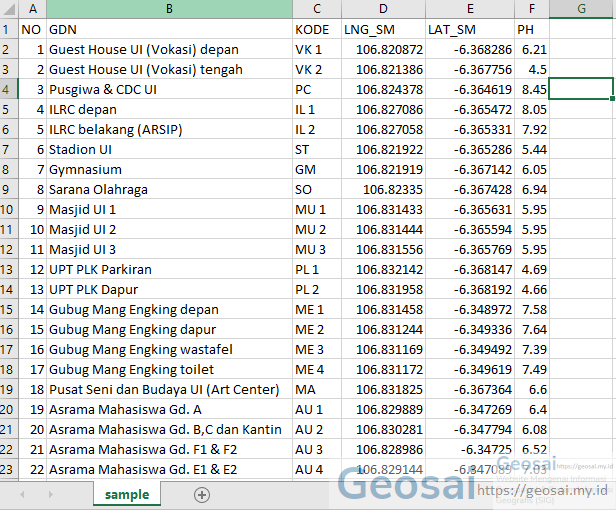Click PH value 8.45
The image size is (616, 510).
(x=532, y=89)
